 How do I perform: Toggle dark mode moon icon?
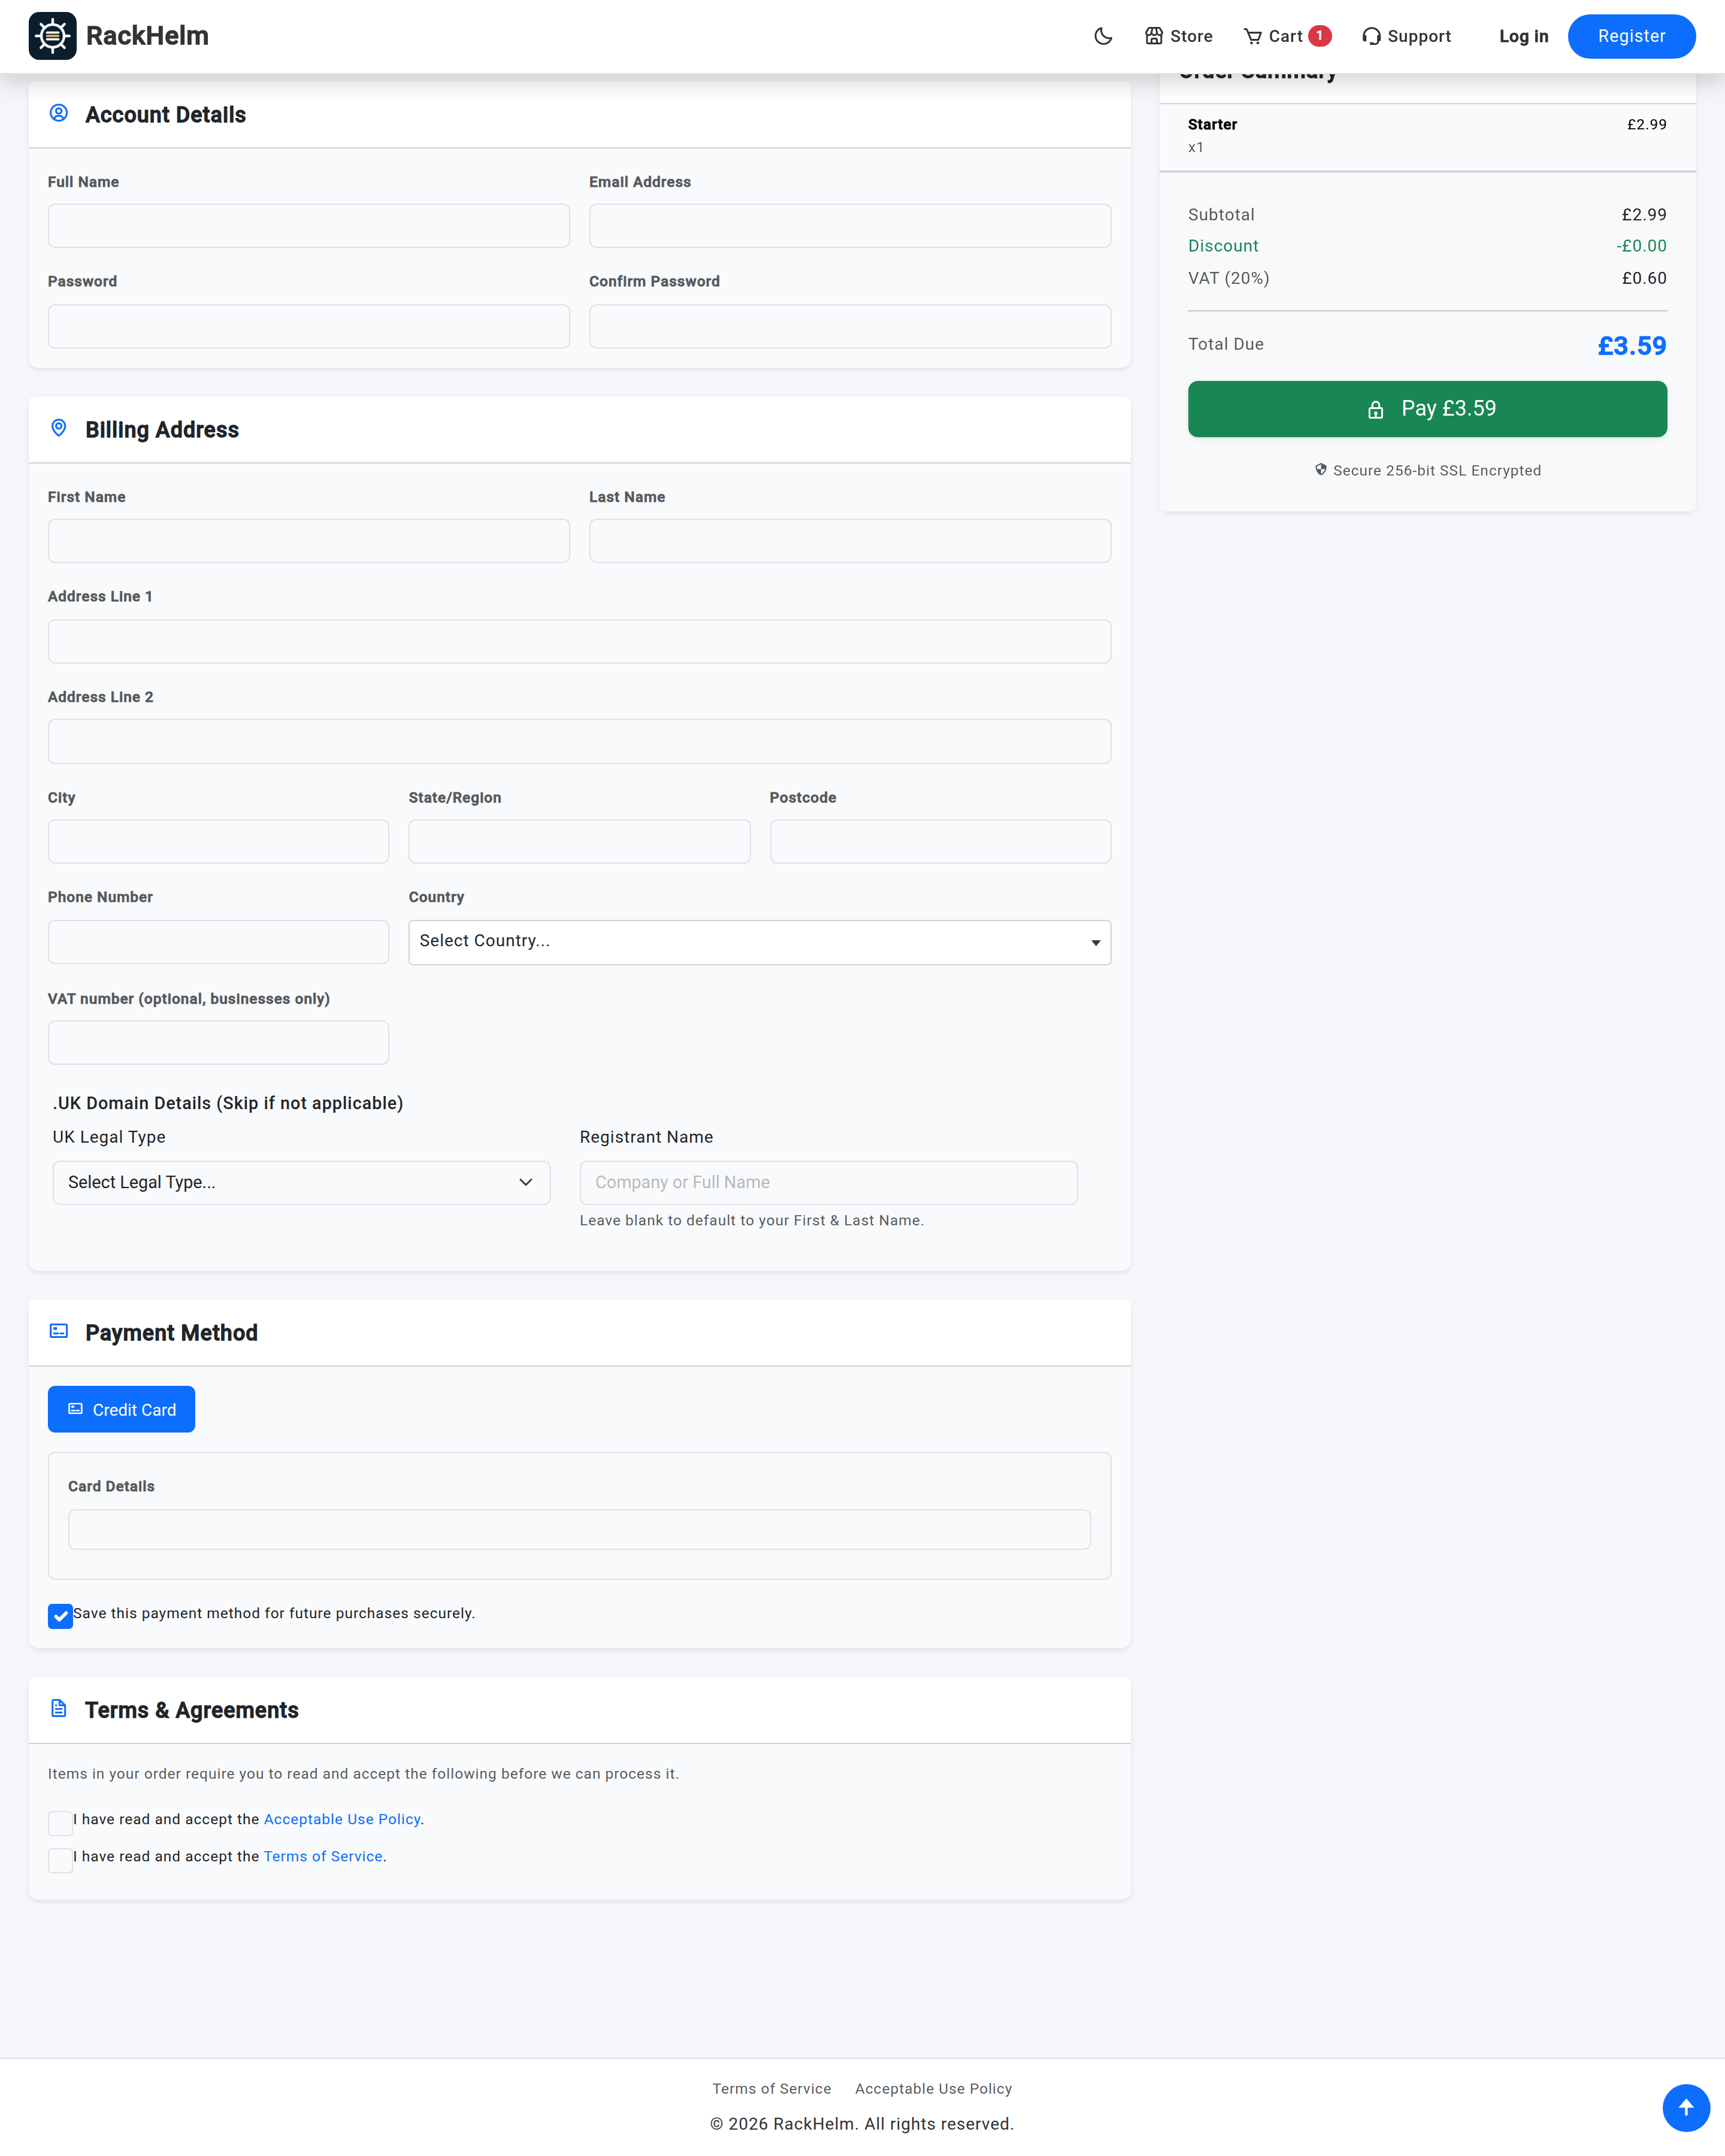click(x=1103, y=36)
